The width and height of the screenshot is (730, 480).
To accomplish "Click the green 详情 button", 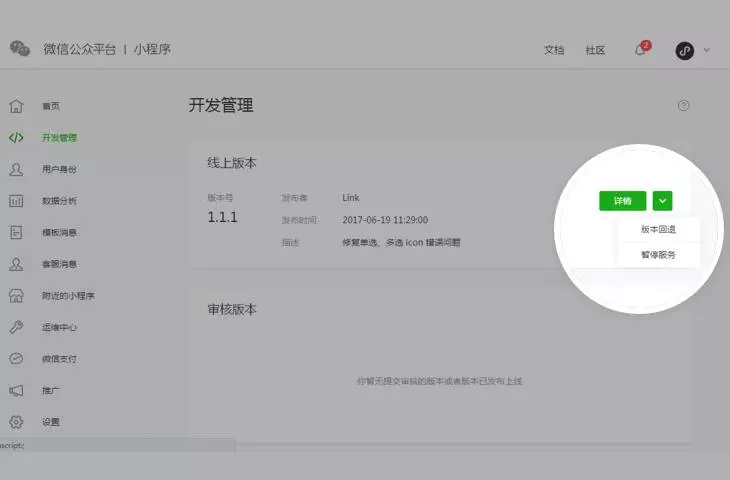I will [x=622, y=201].
